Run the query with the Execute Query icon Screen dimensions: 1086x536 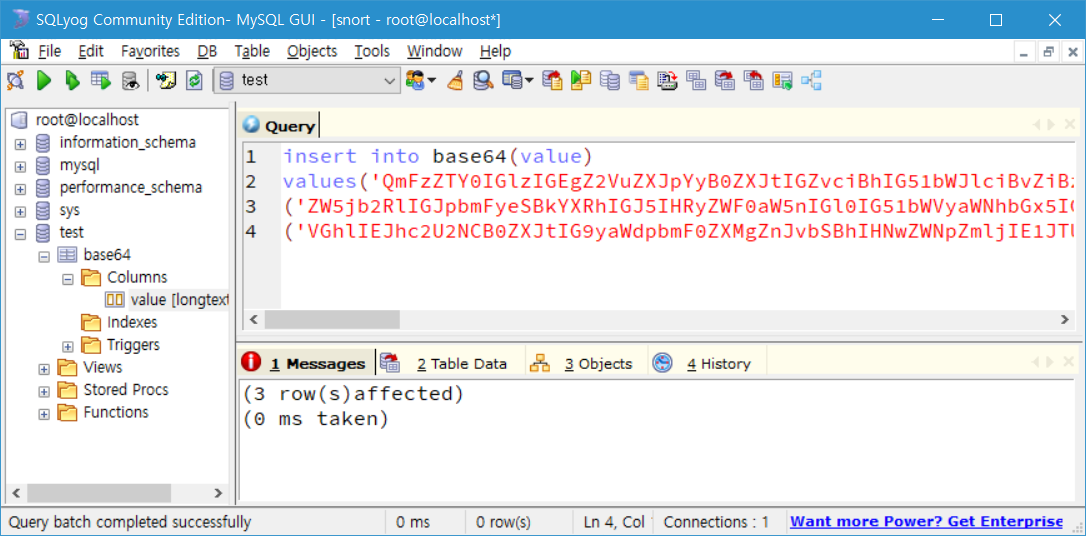tap(44, 80)
